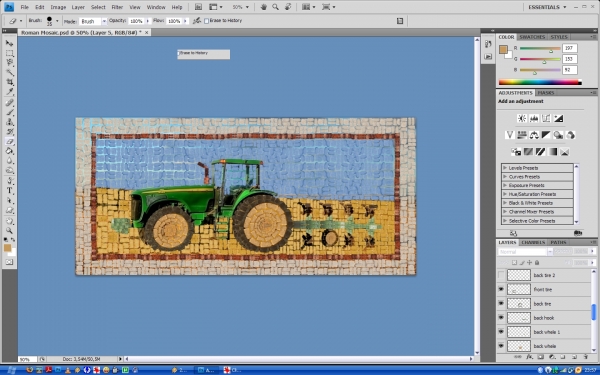Hide the back tire layer

pos(501,303)
